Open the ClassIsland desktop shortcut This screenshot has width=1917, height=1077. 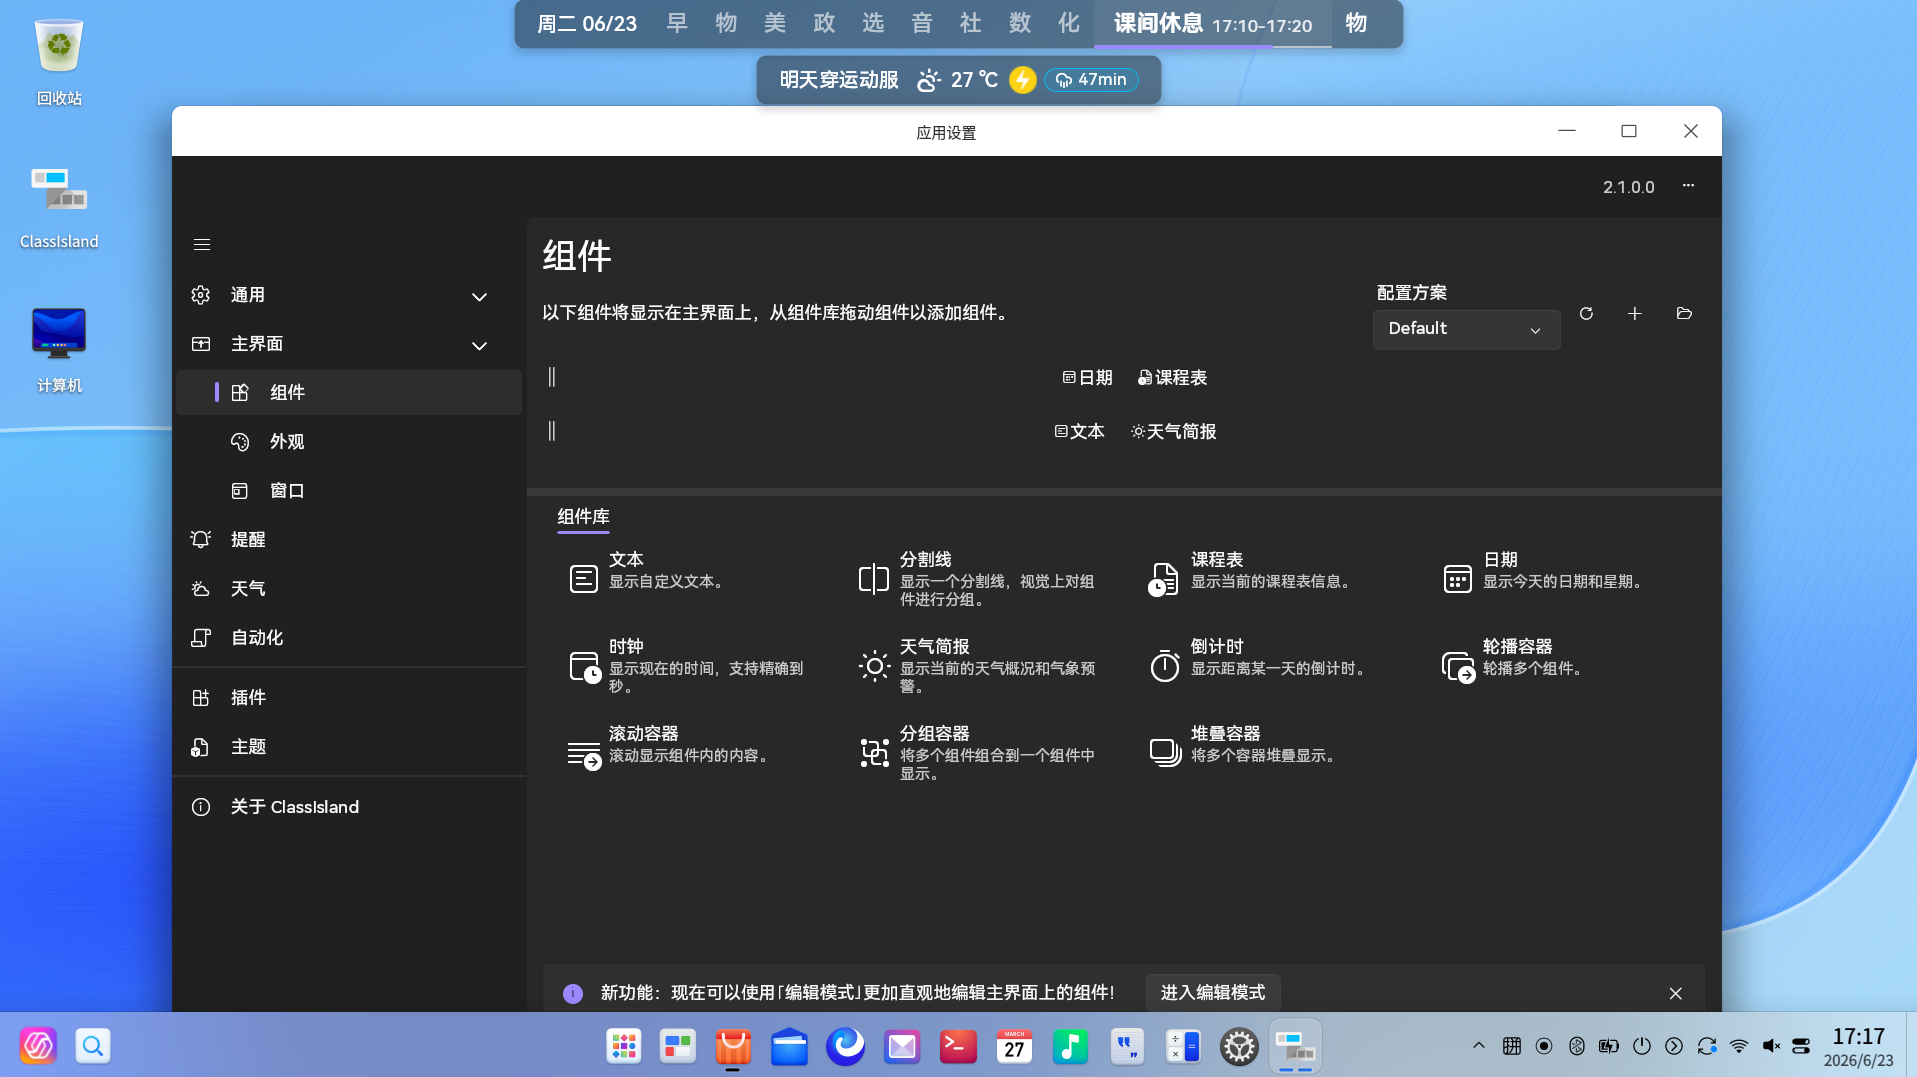coord(59,208)
